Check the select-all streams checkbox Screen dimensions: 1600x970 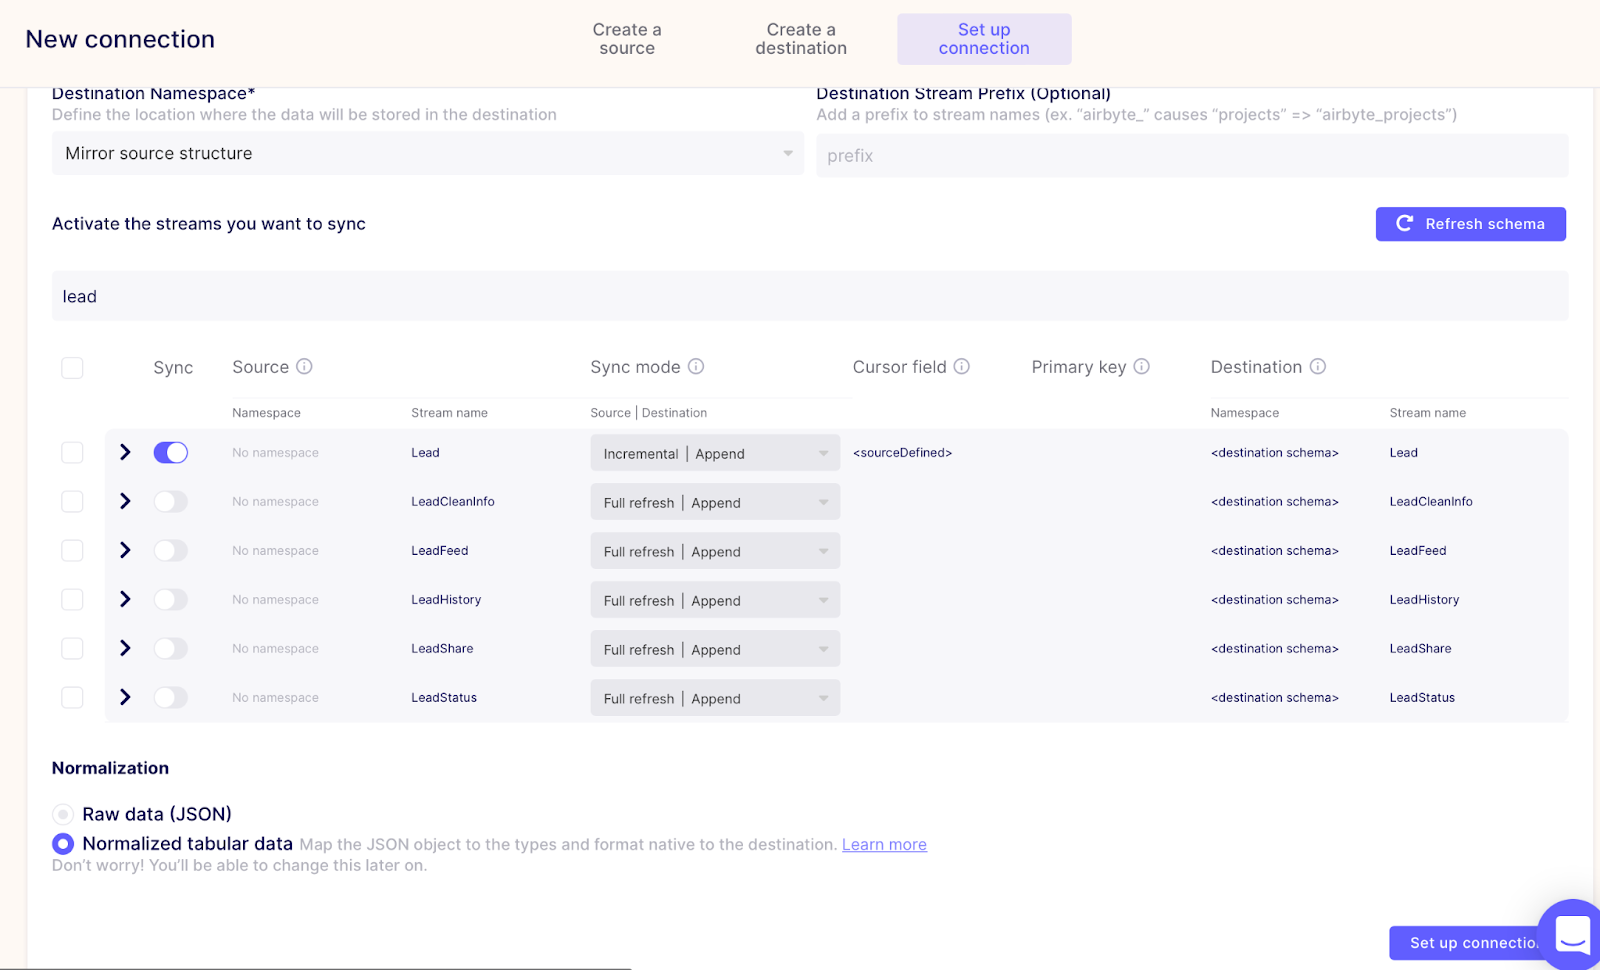[x=72, y=367]
